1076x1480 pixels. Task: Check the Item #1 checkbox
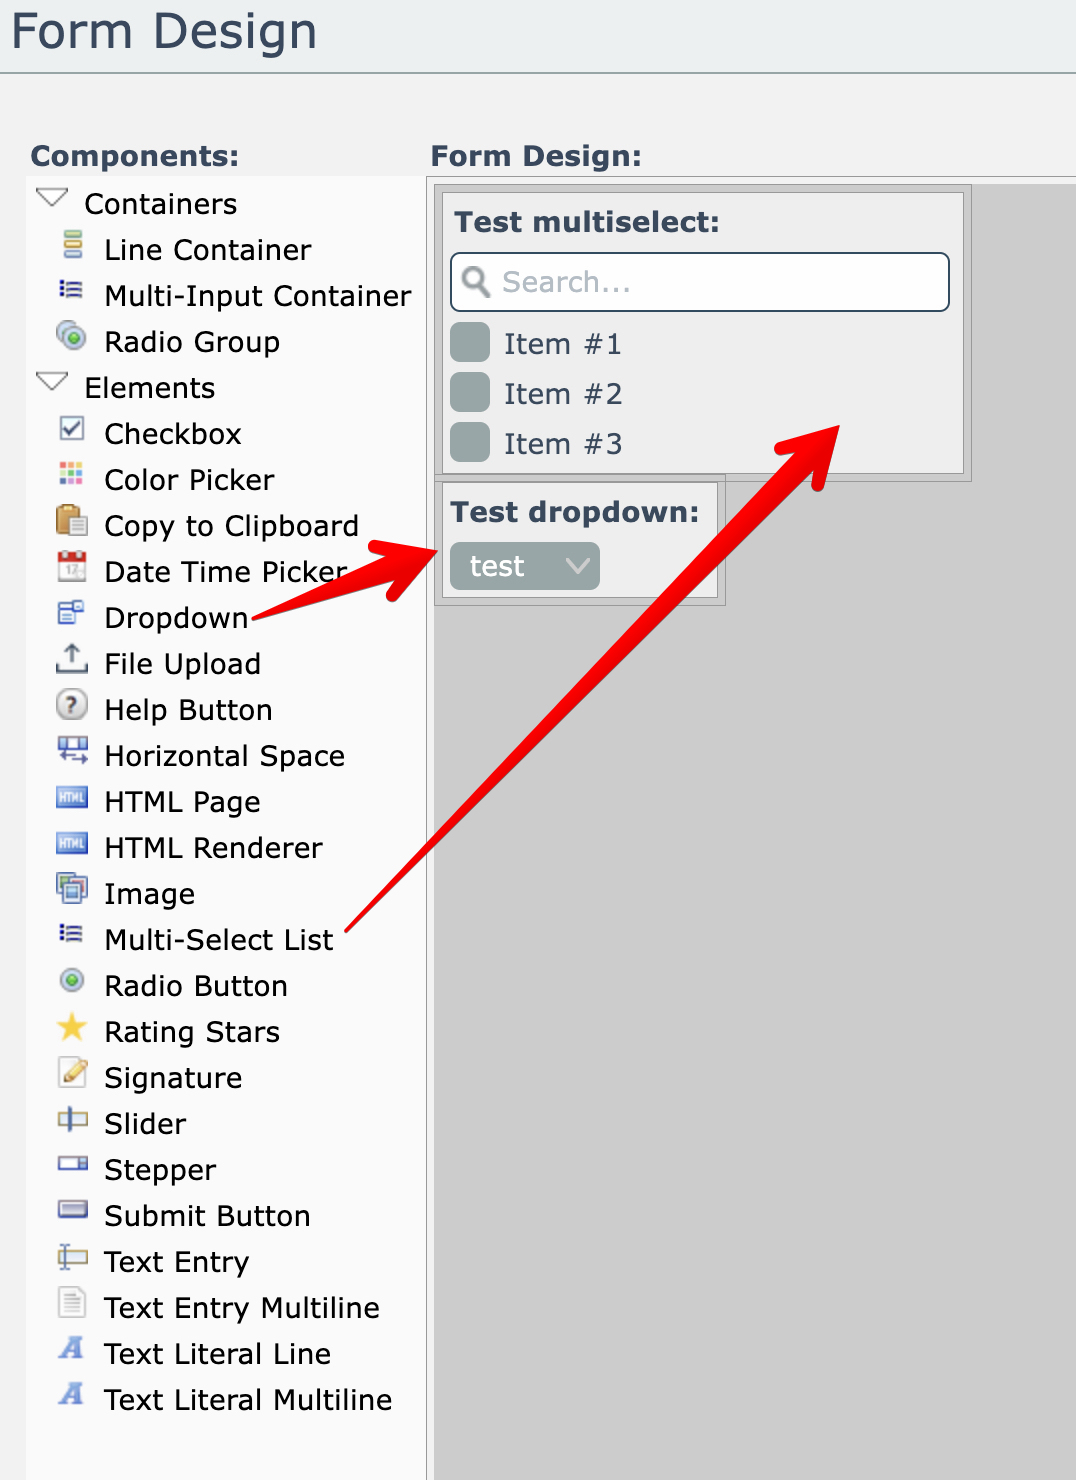(470, 342)
